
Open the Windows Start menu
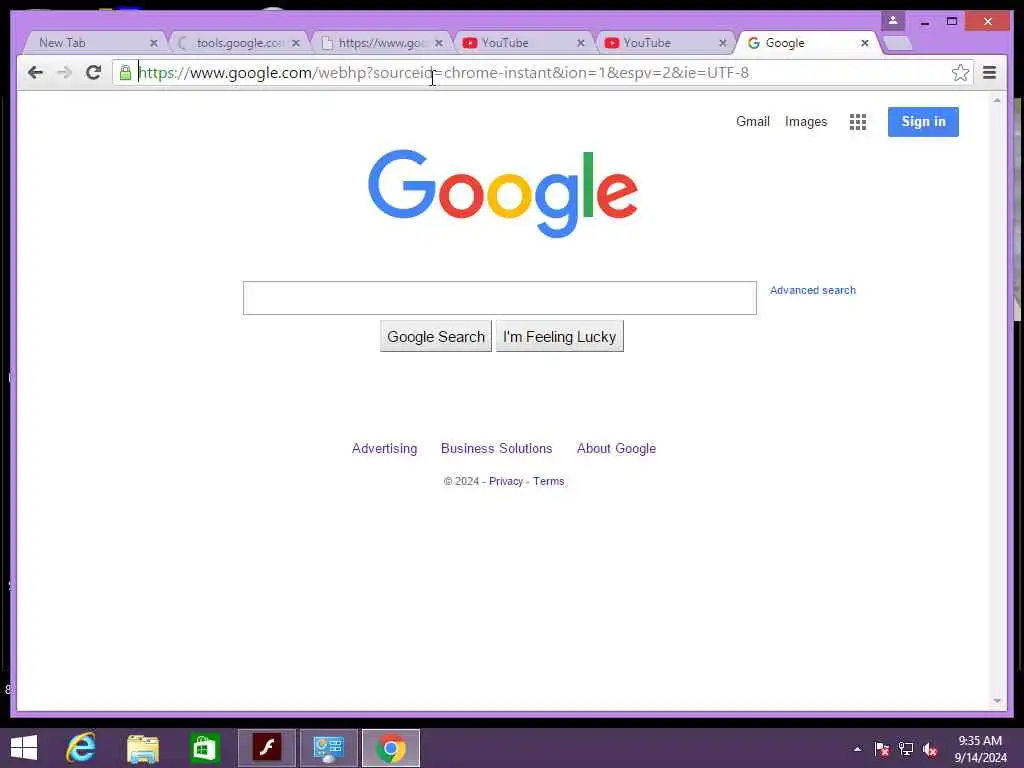(24, 748)
